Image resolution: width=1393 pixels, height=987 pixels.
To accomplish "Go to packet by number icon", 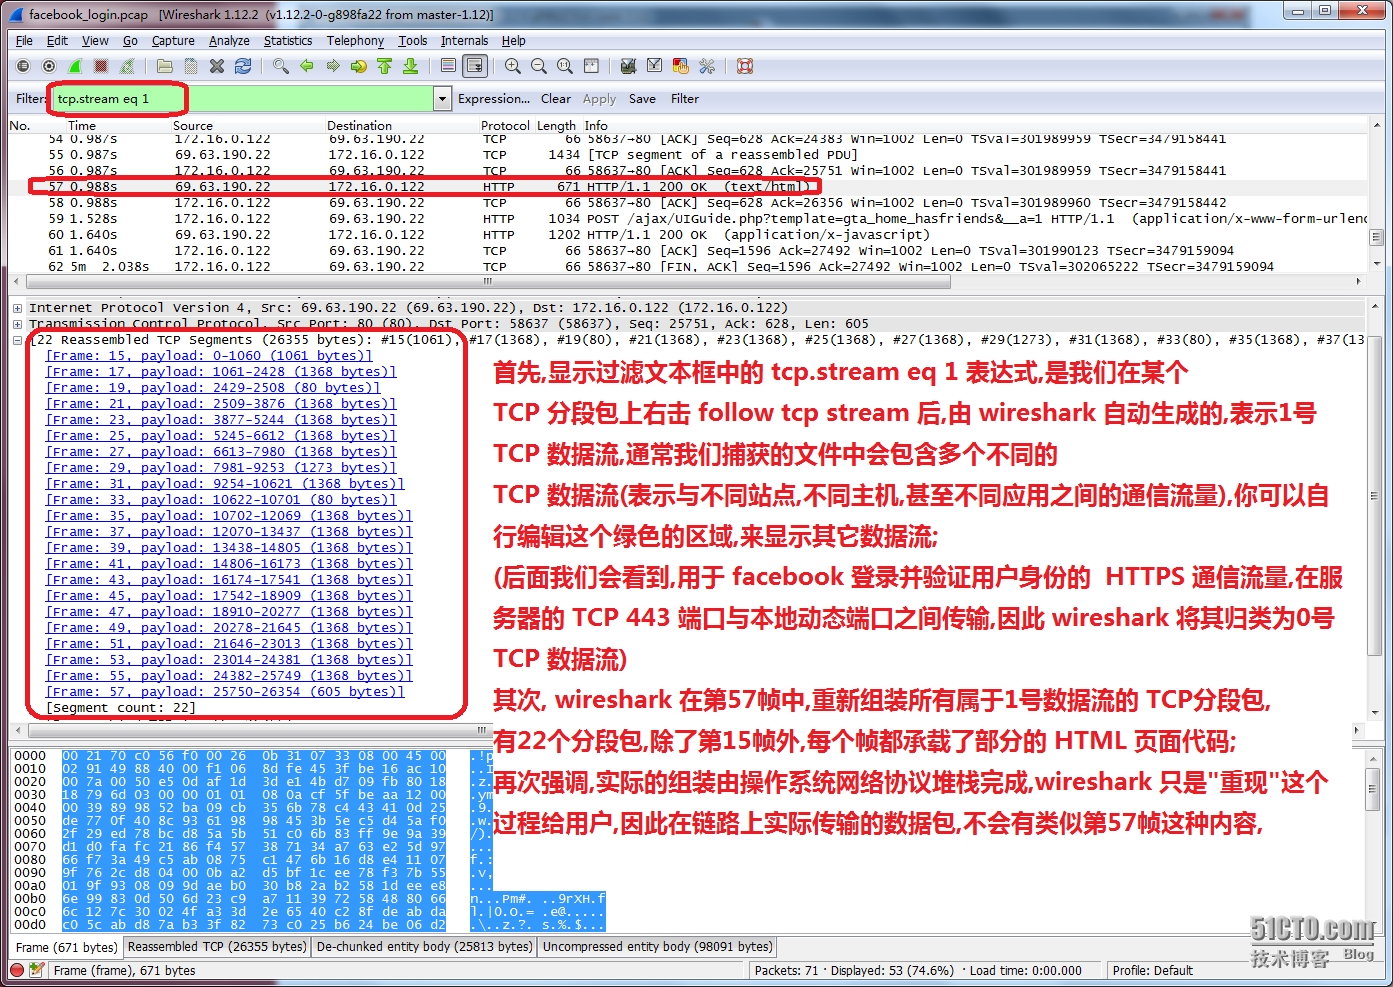I will coord(359,66).
